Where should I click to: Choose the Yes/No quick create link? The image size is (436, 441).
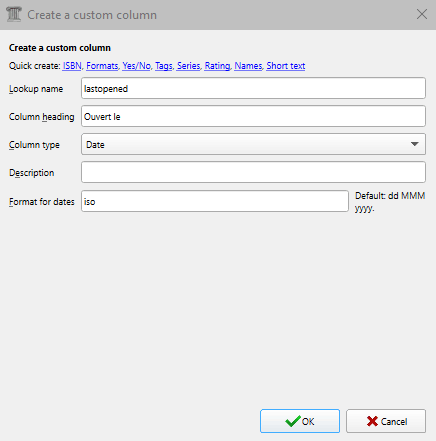[136, 66]
